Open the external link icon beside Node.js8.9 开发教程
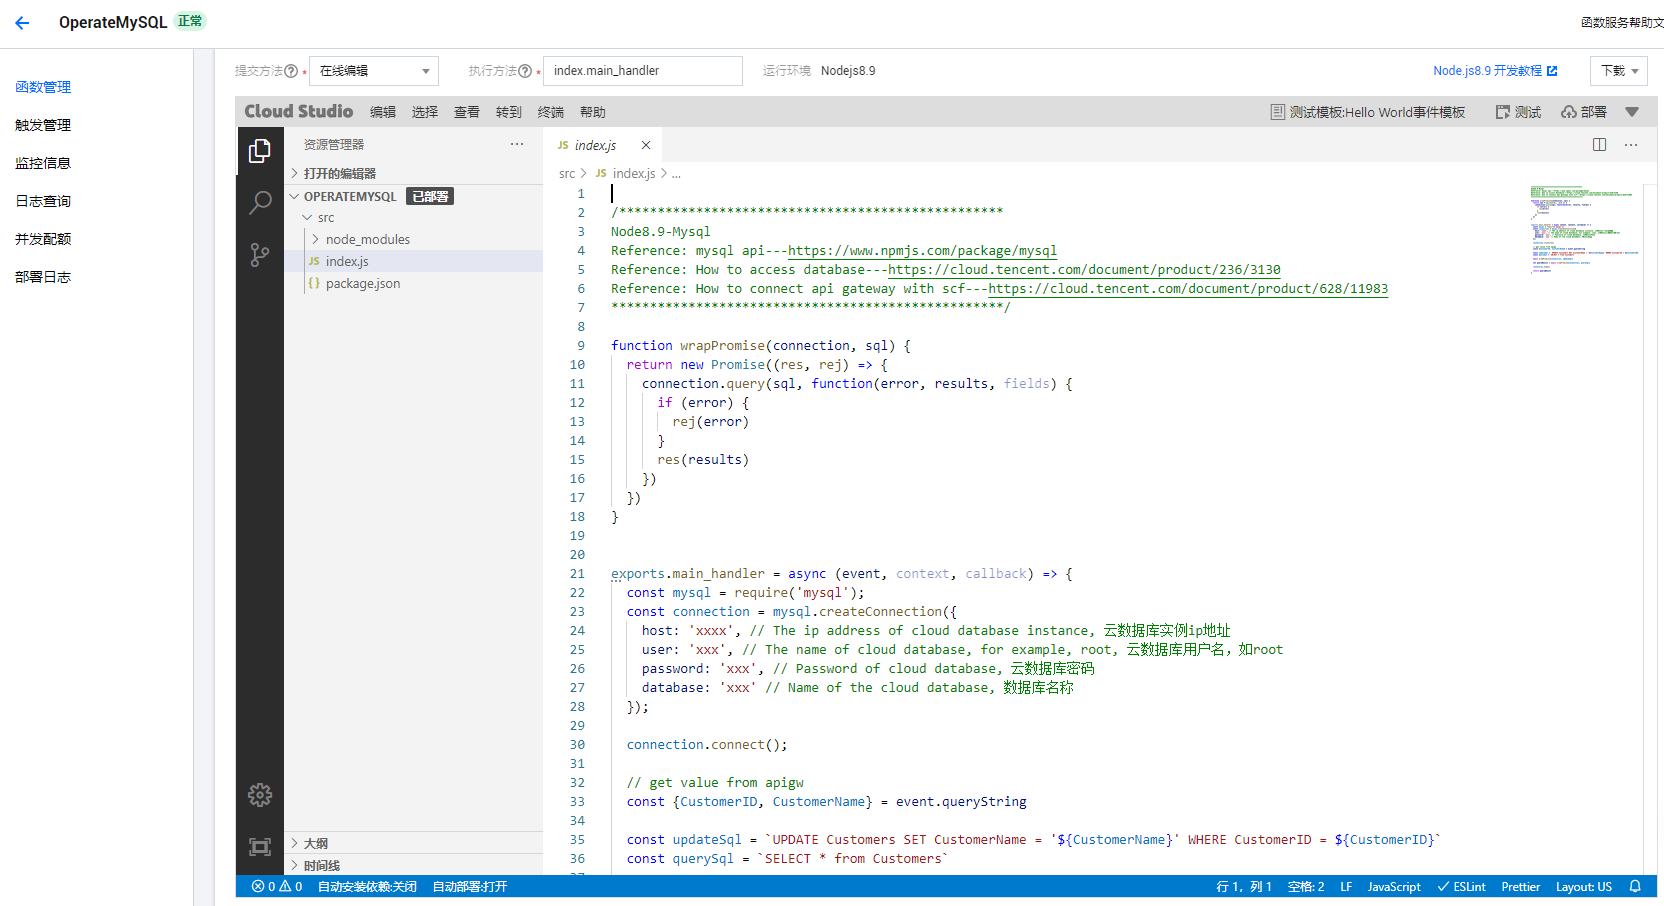 click(1552, 71)
